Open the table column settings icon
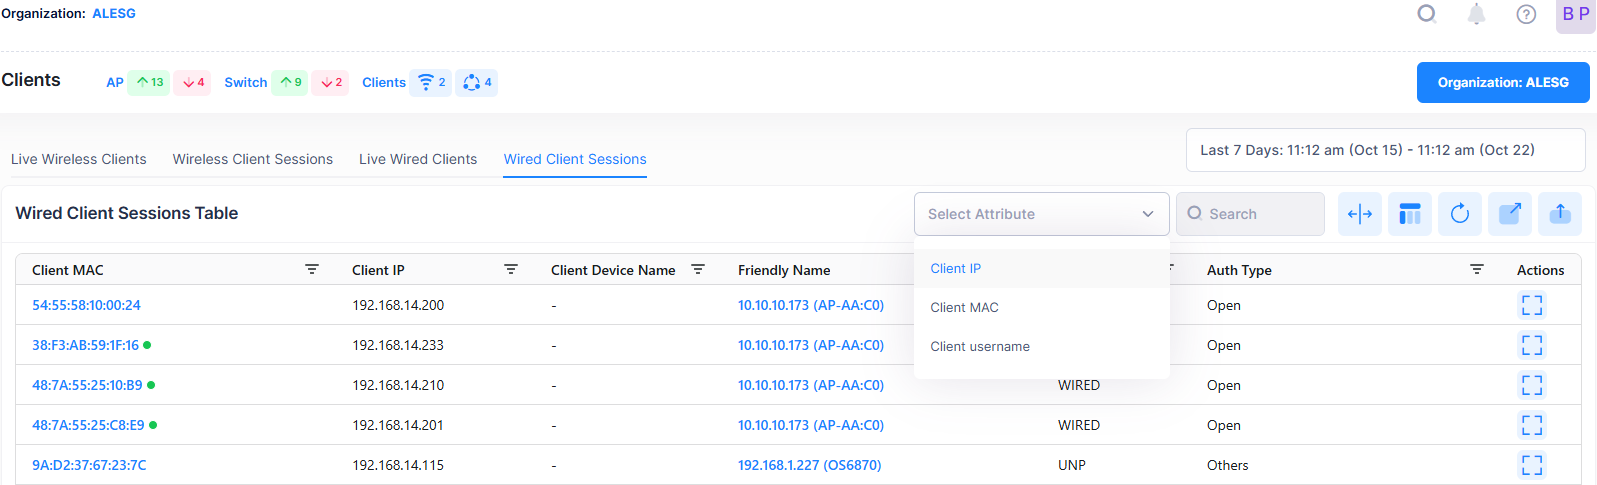 (x=1409, y=214)
